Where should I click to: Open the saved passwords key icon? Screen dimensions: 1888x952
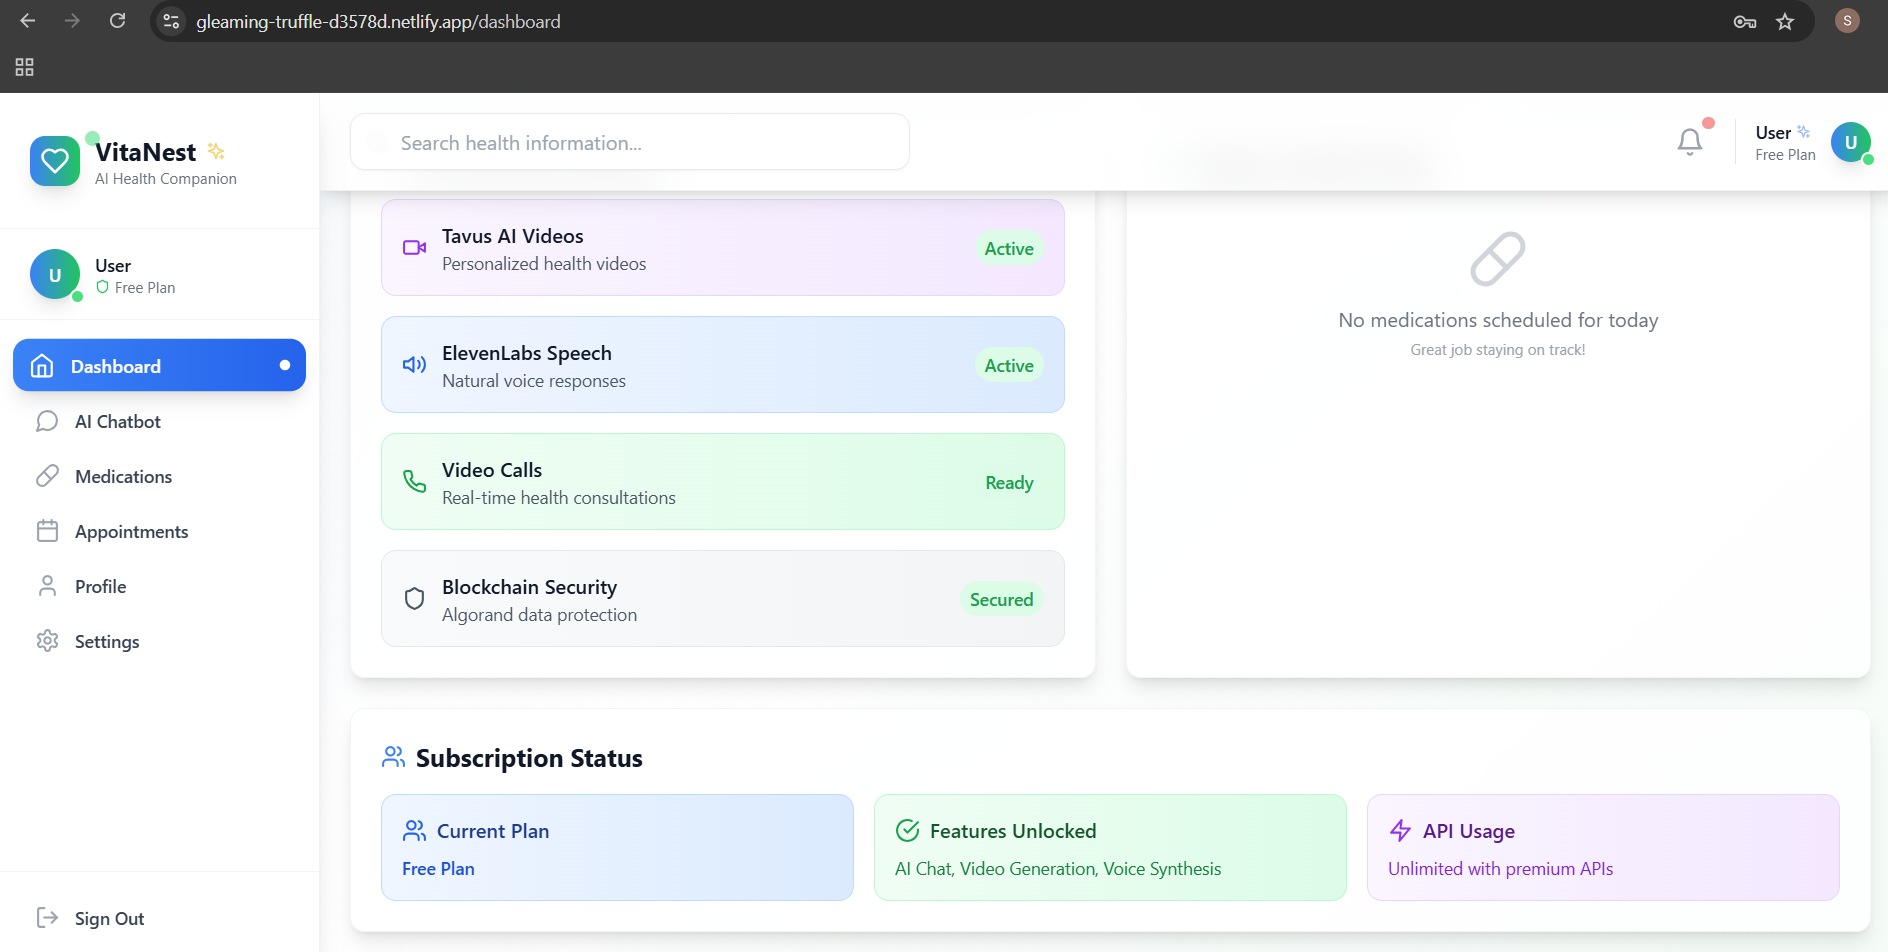tap(1745, 21)
